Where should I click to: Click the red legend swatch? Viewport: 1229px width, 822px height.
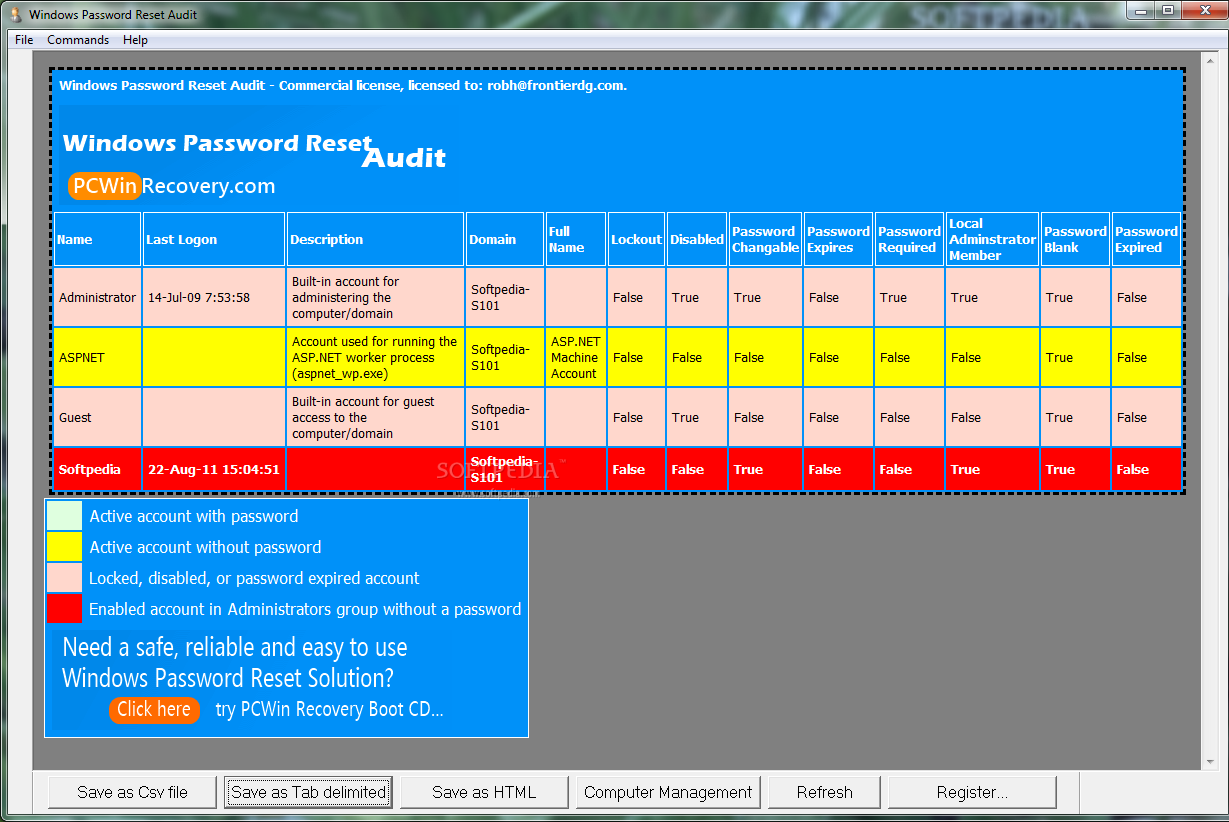64,609
